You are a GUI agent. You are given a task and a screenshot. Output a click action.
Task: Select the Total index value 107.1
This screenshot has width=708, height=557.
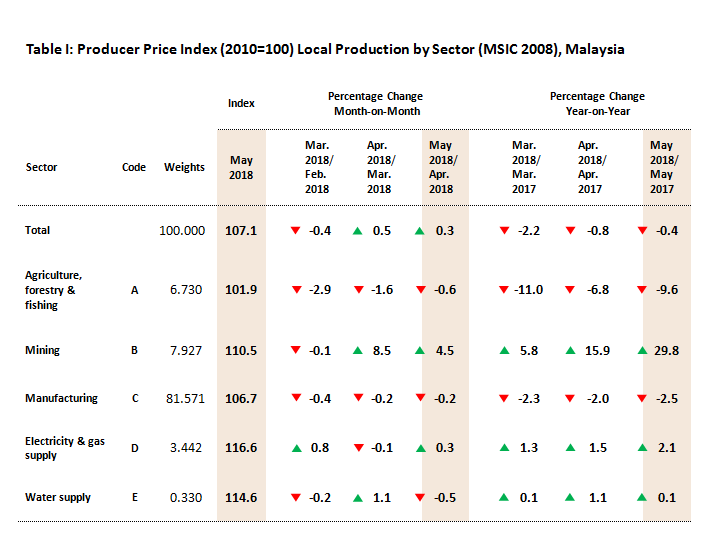coord(241,230)
